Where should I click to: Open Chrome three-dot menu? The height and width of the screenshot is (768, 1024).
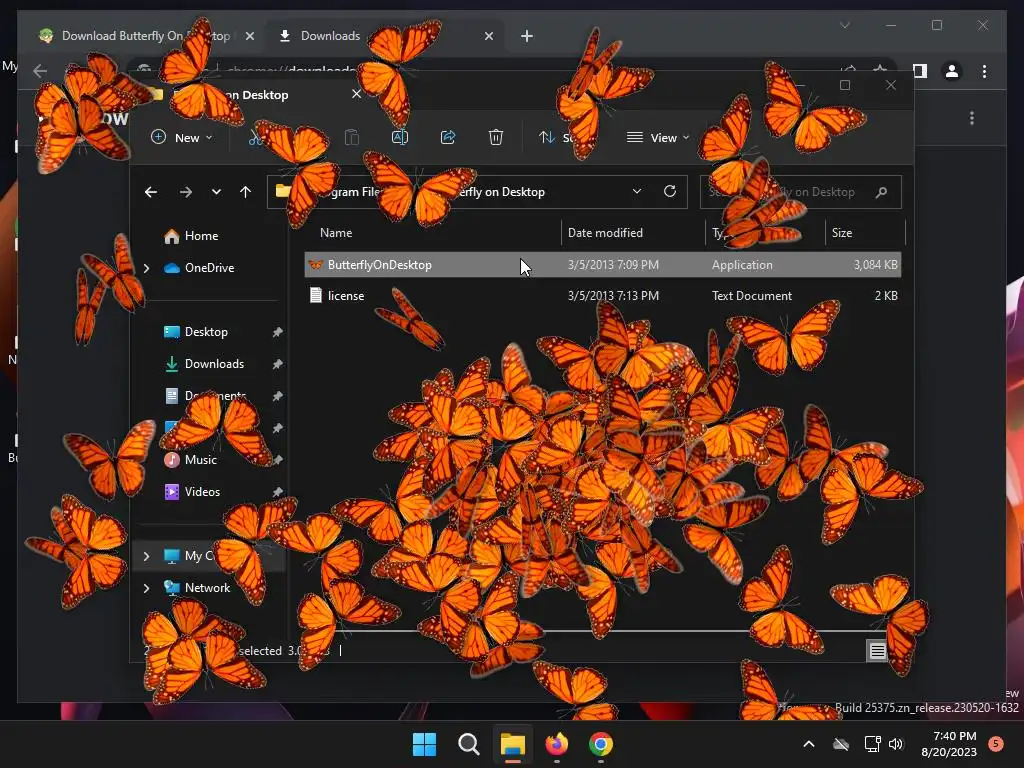[984, 71]
